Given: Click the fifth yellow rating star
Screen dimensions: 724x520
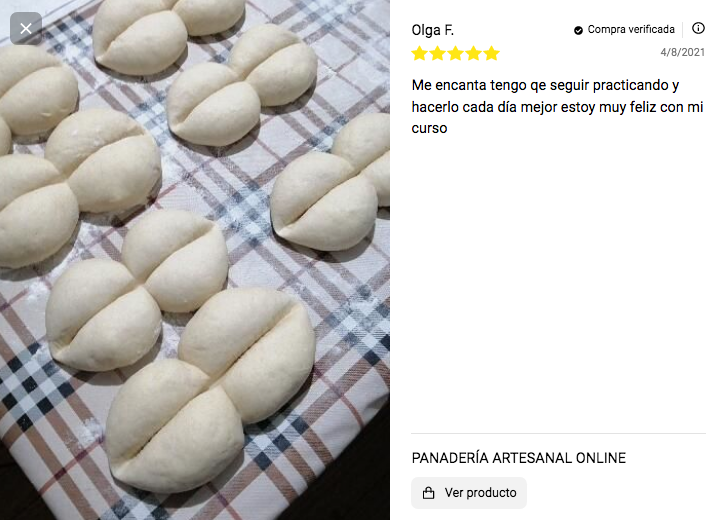Looking at the screenshot, I should coord(491,54).
